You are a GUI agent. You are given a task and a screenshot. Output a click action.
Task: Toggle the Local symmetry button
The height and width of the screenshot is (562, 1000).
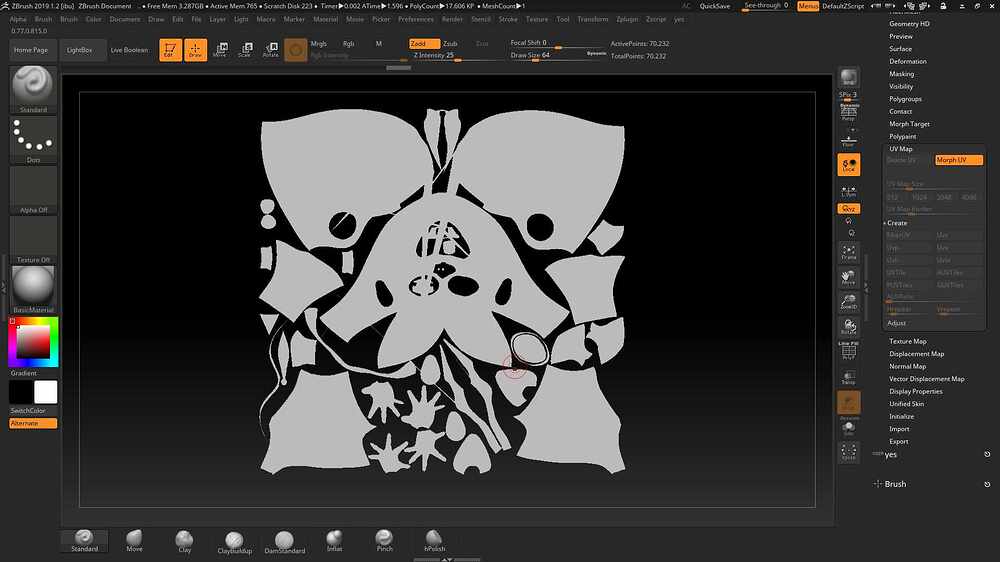click(848, 165)
